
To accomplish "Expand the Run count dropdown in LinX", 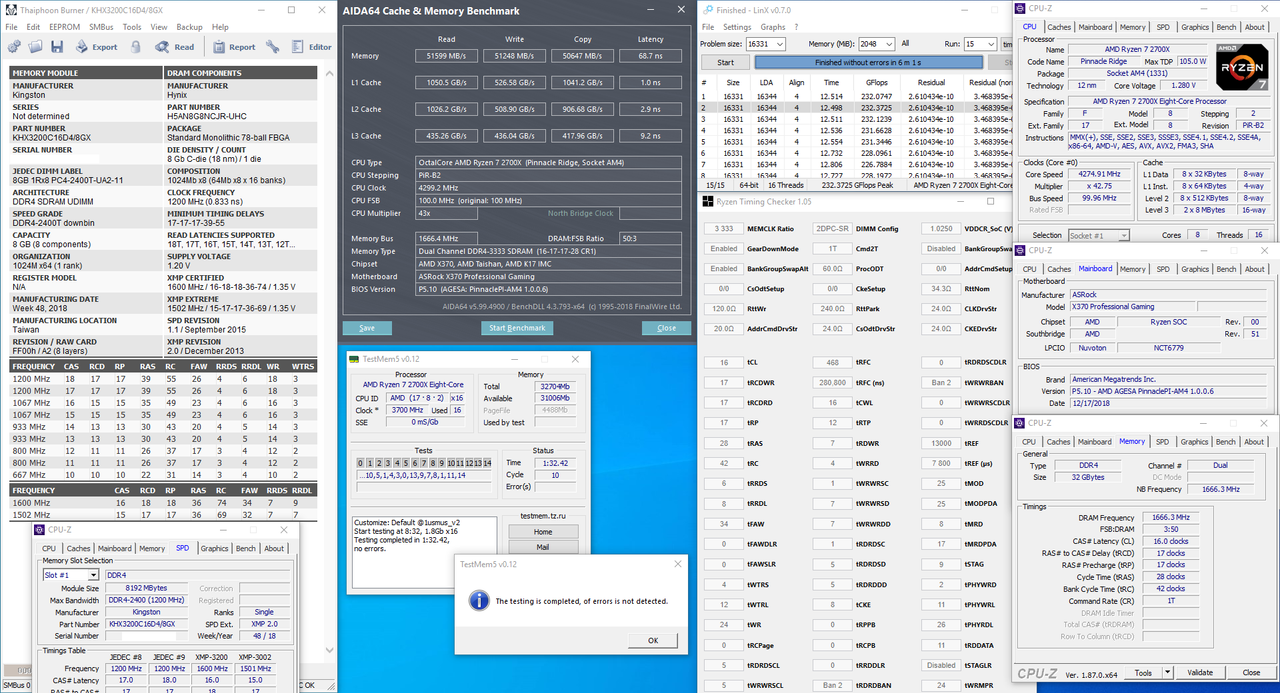I will (x=989, y=44).
